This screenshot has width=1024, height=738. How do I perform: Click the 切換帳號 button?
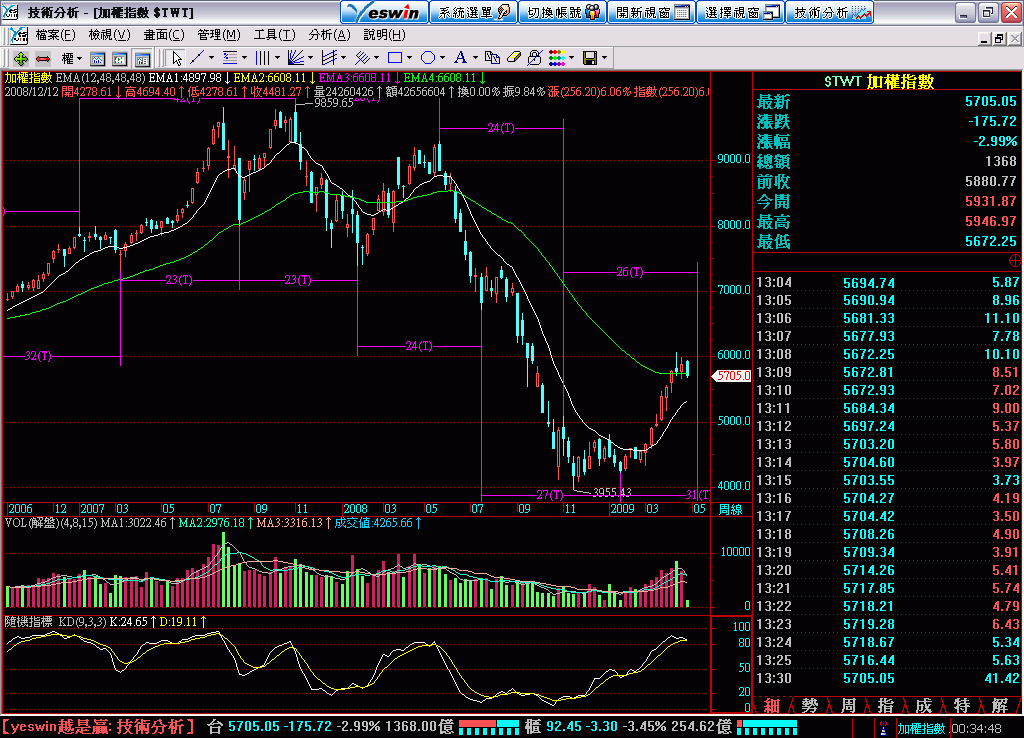(563, 12)
